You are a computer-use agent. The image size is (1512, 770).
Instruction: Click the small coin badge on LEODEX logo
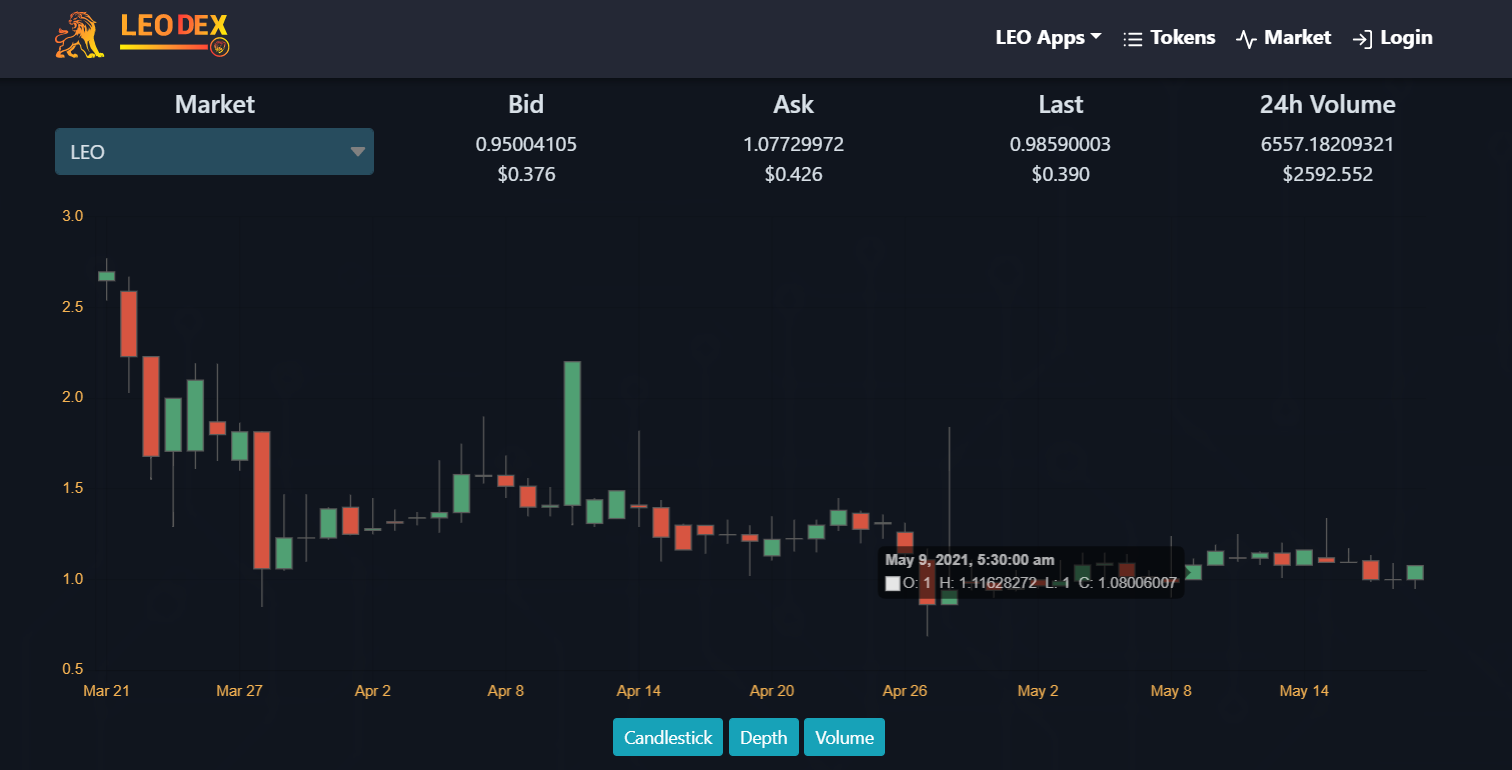[220, 46]
